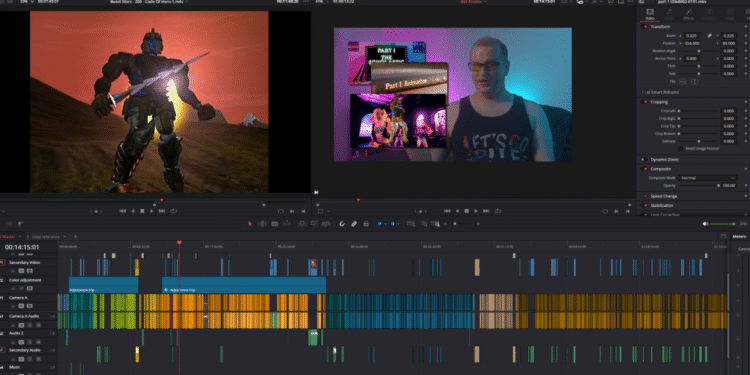
Task: Open the Audio tab in Inspector
Action: [669, 14]
